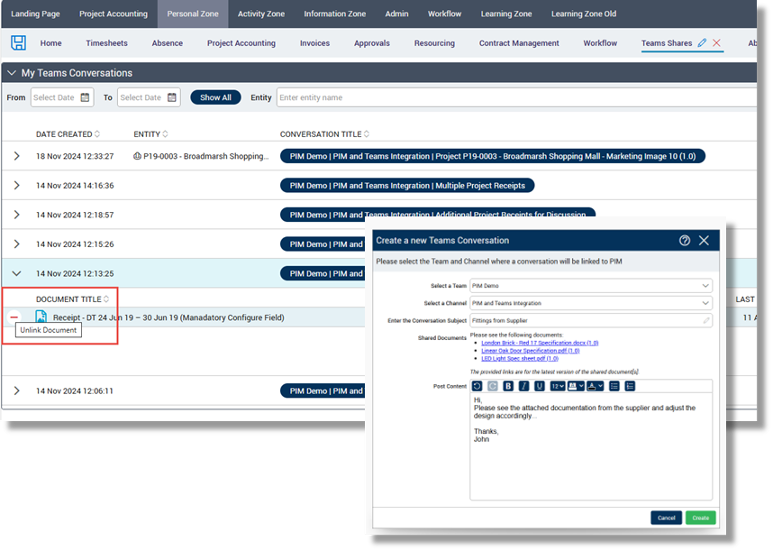Click the Show All button
Image resolution: width=775 pixels, height=554 pixels.
(x=215, y=98)
